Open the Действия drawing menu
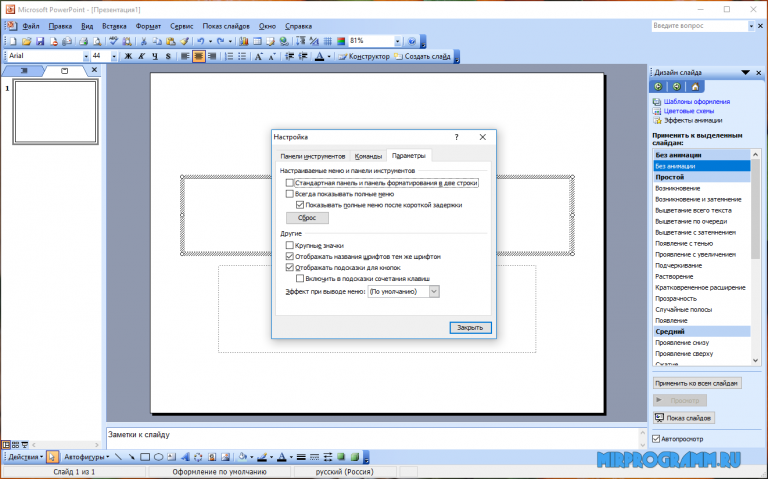This screenshot has width=768, height=479. (x=25, y=457)
